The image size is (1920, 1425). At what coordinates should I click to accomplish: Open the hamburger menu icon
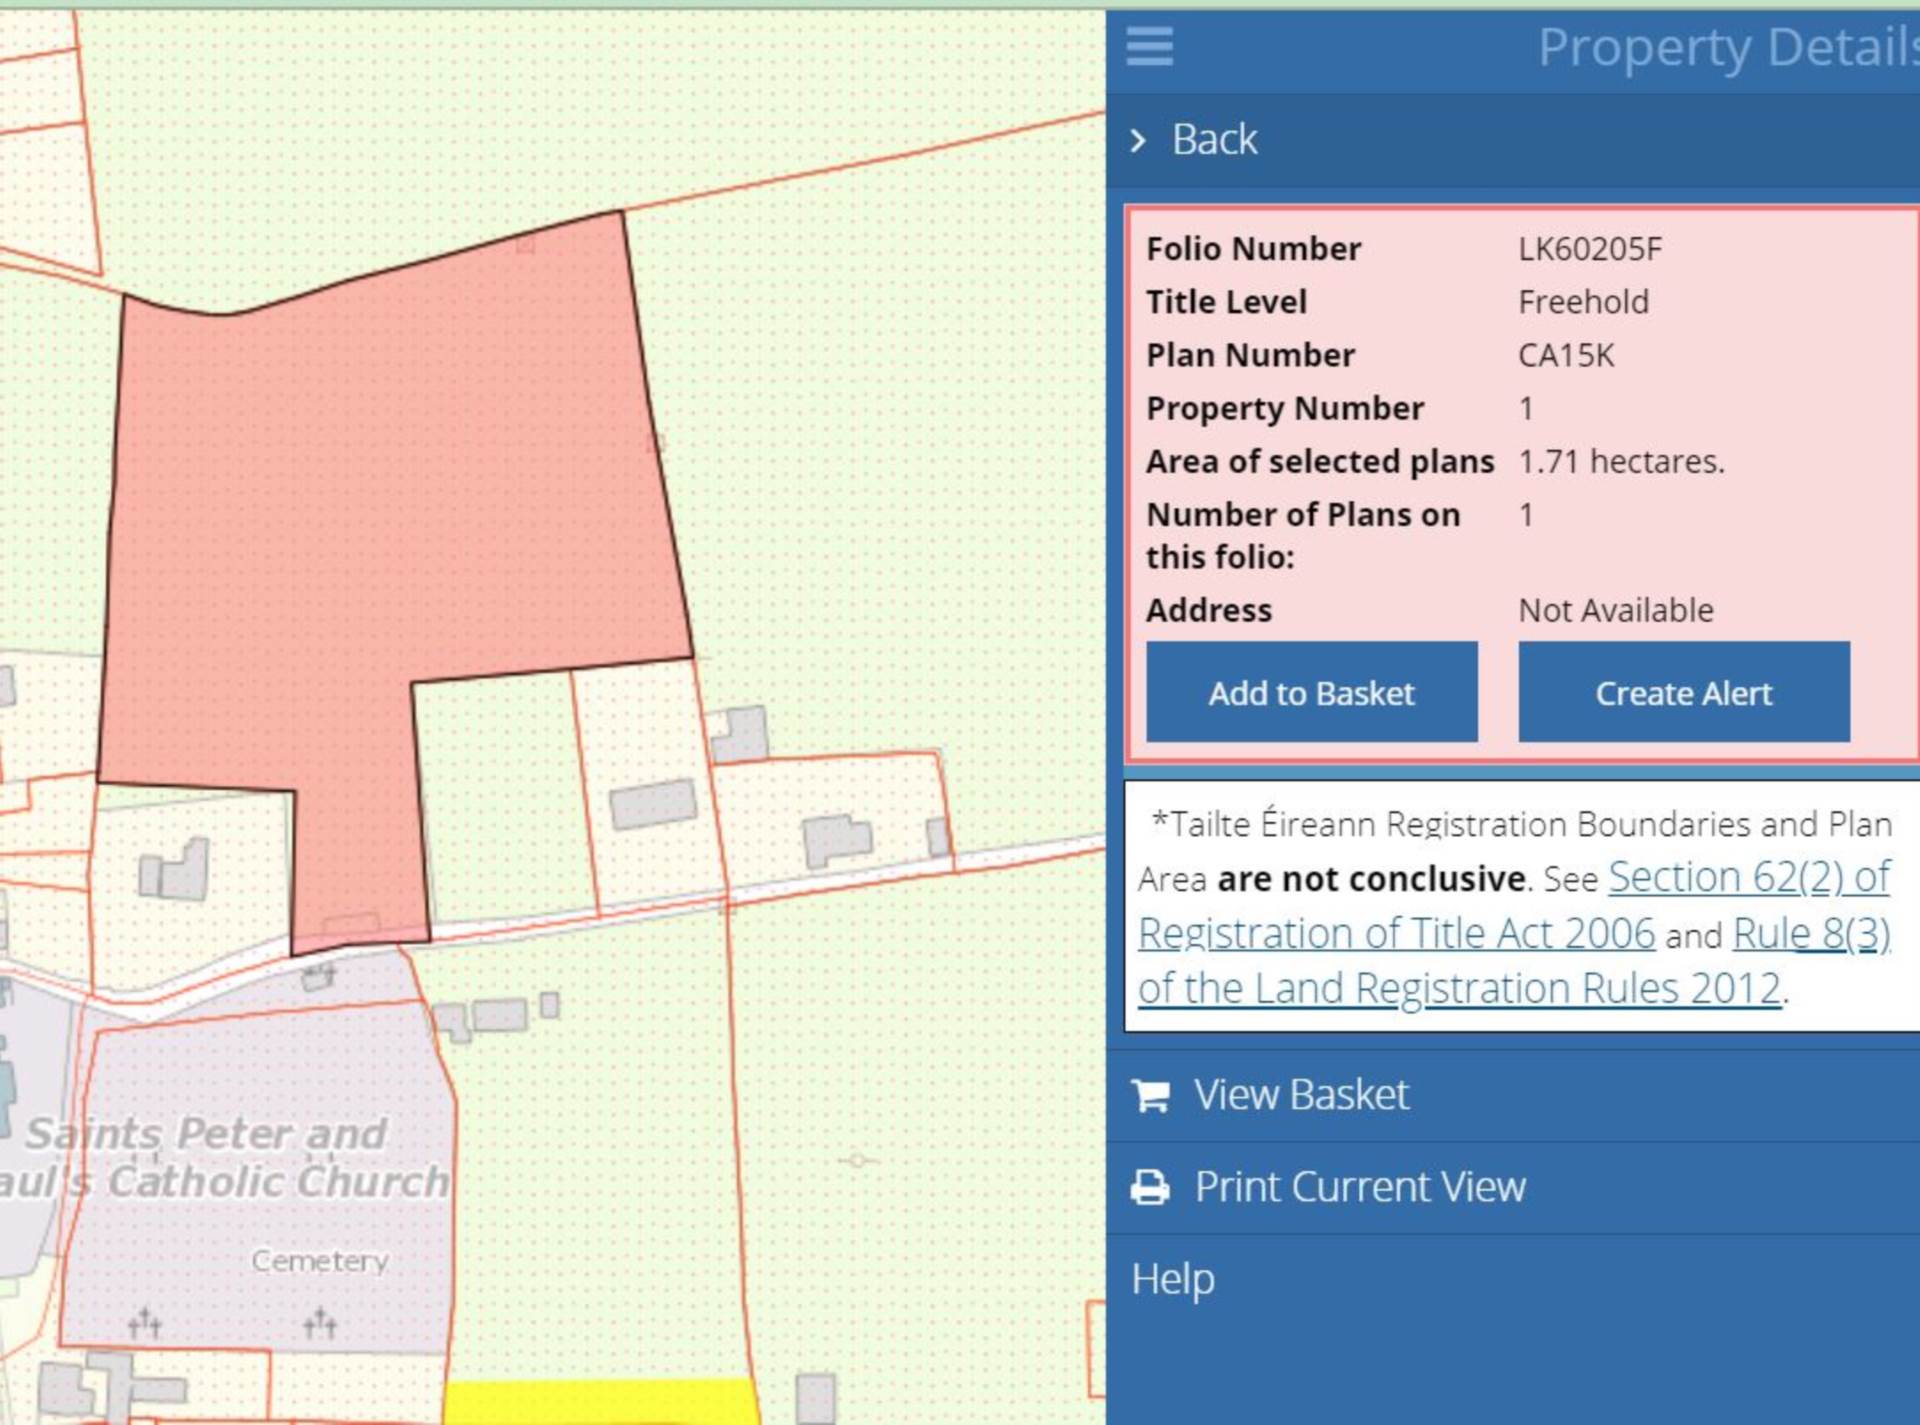coord(1149,46)
